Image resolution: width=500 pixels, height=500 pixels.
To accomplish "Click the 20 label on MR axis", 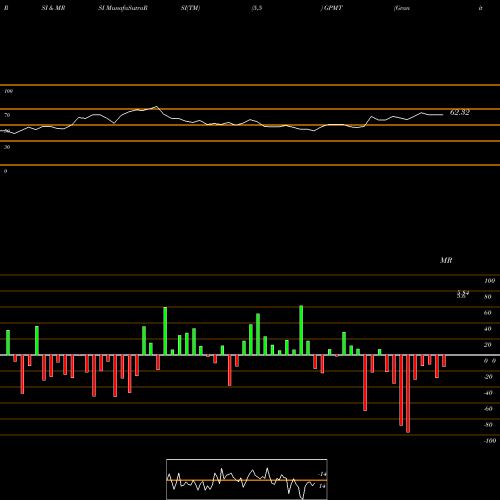I will (488, 345).
